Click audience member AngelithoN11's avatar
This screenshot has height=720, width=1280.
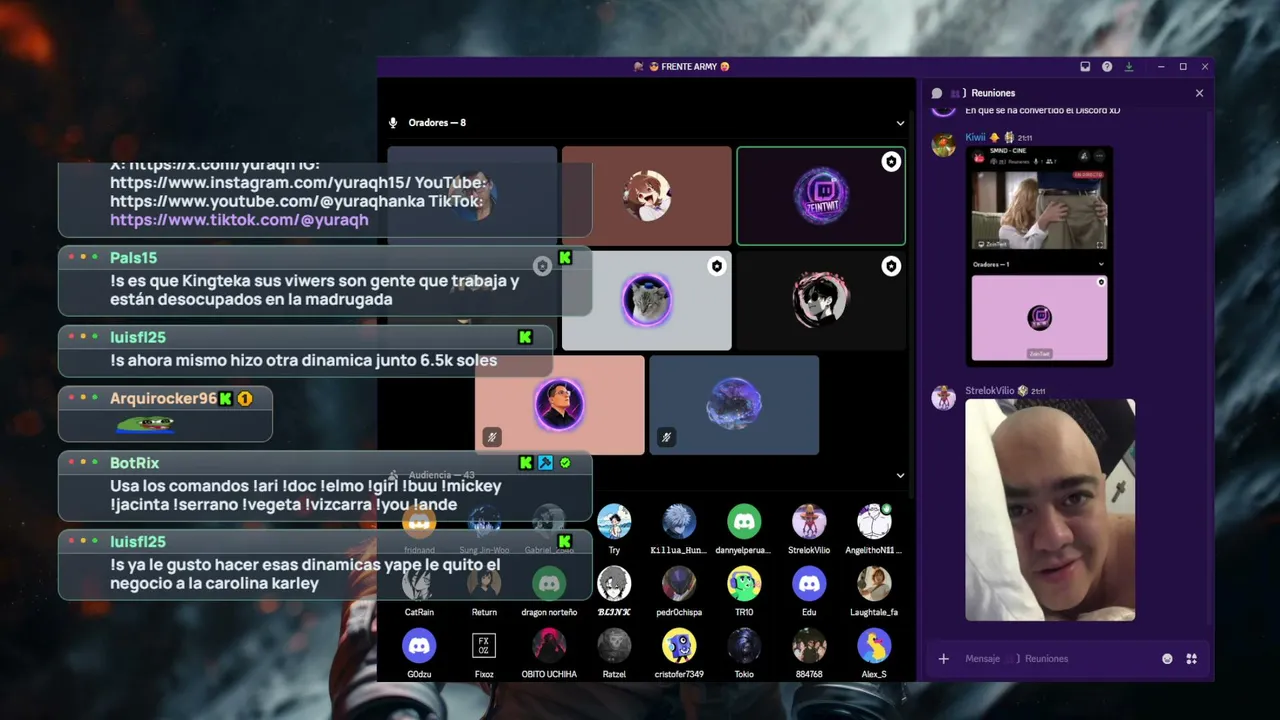tap(874, 521)
